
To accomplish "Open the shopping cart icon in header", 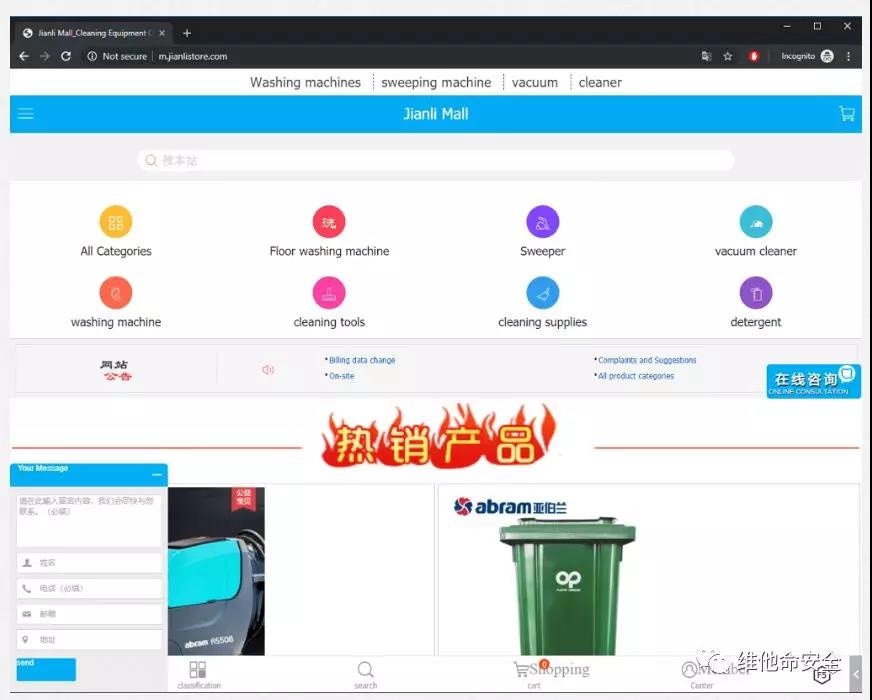I will pos(846,114).
